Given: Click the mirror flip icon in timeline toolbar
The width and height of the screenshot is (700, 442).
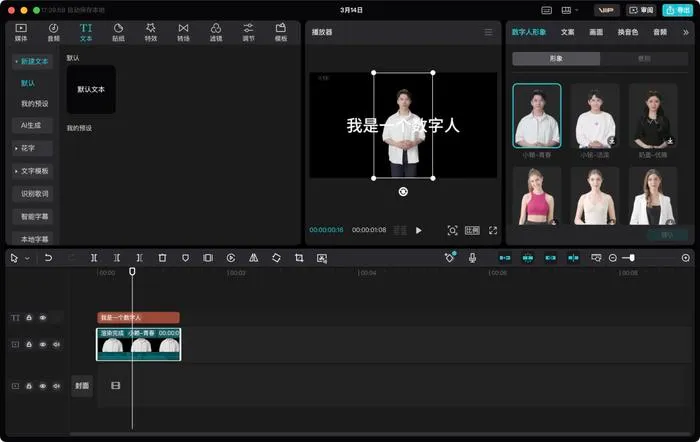Looking at the screenshot, I should [x=253, y=258].
